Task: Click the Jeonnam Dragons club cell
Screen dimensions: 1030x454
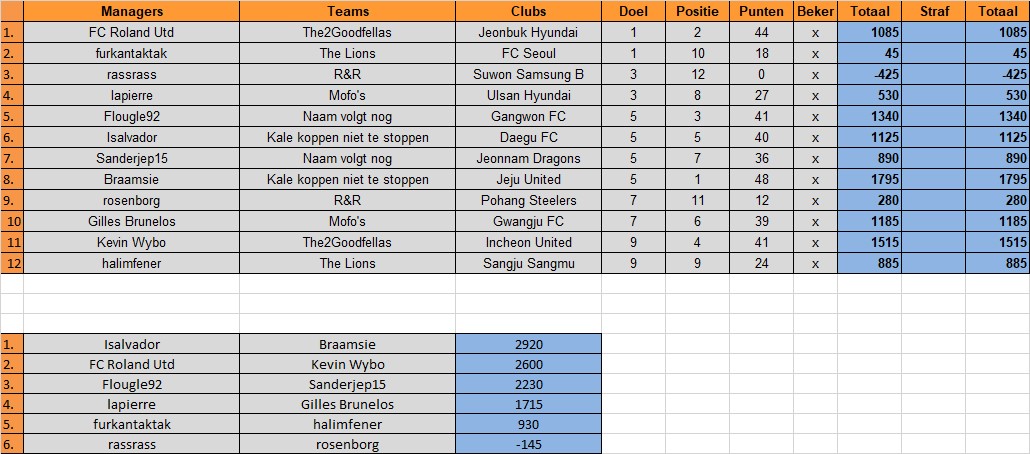Action: point(528,158)
